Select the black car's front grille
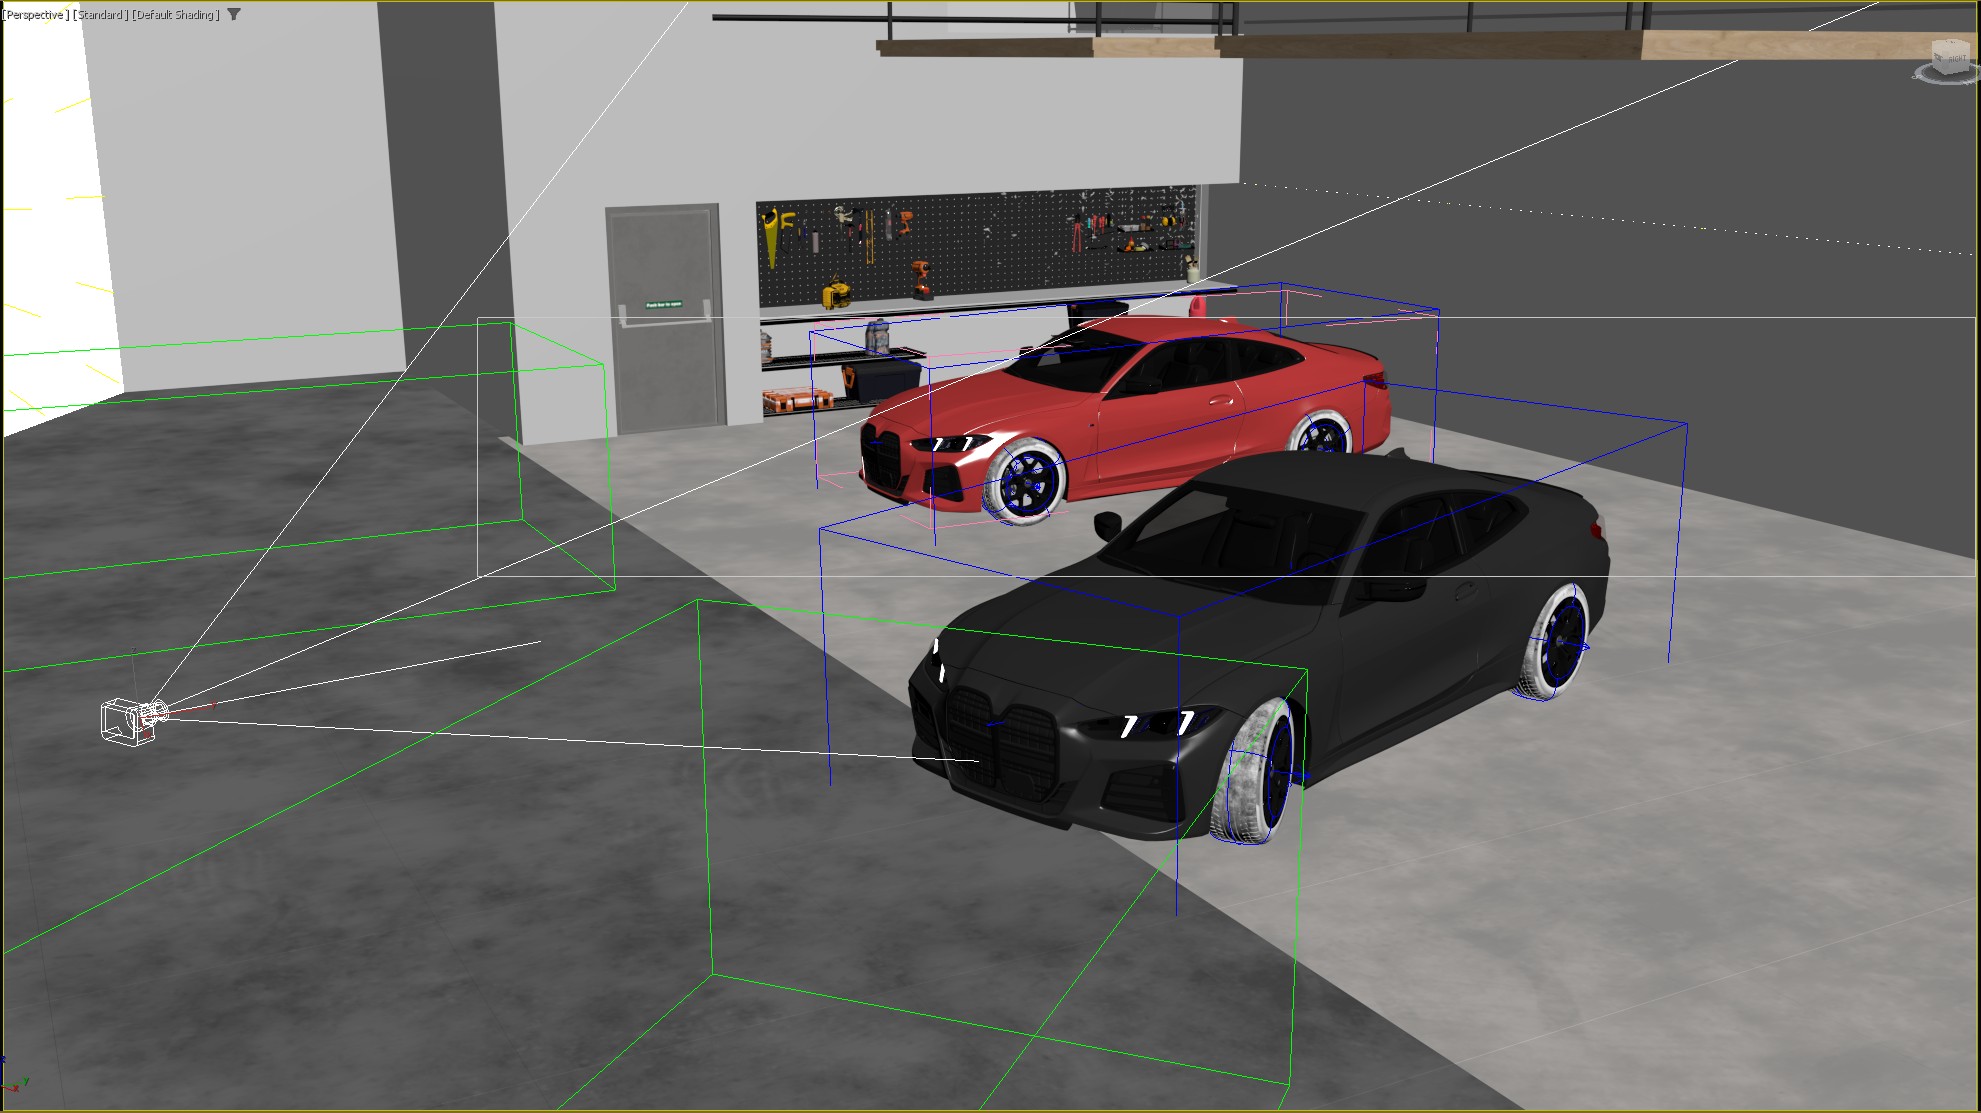The image size is (1981, 1113). [x=1001, y=743]
